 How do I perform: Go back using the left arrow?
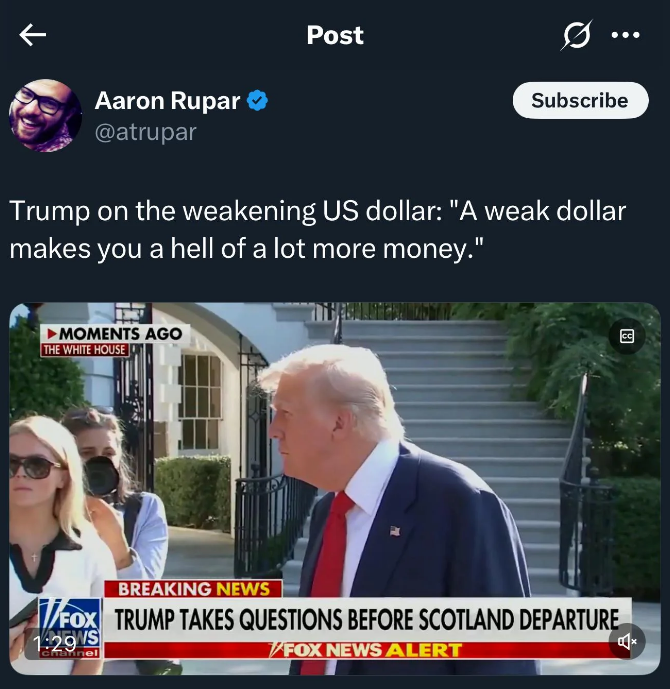tap(33, 35)
